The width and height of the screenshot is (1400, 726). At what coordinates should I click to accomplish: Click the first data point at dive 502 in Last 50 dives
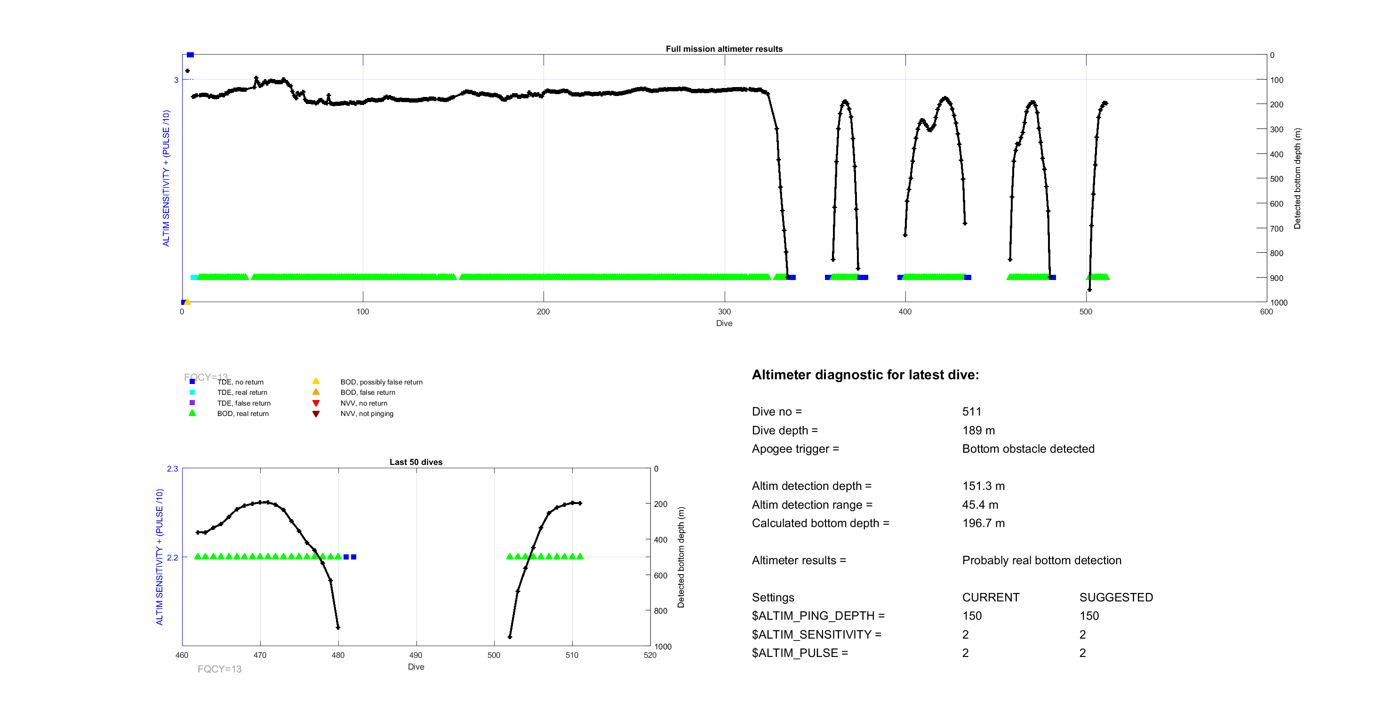click(510, 637)
